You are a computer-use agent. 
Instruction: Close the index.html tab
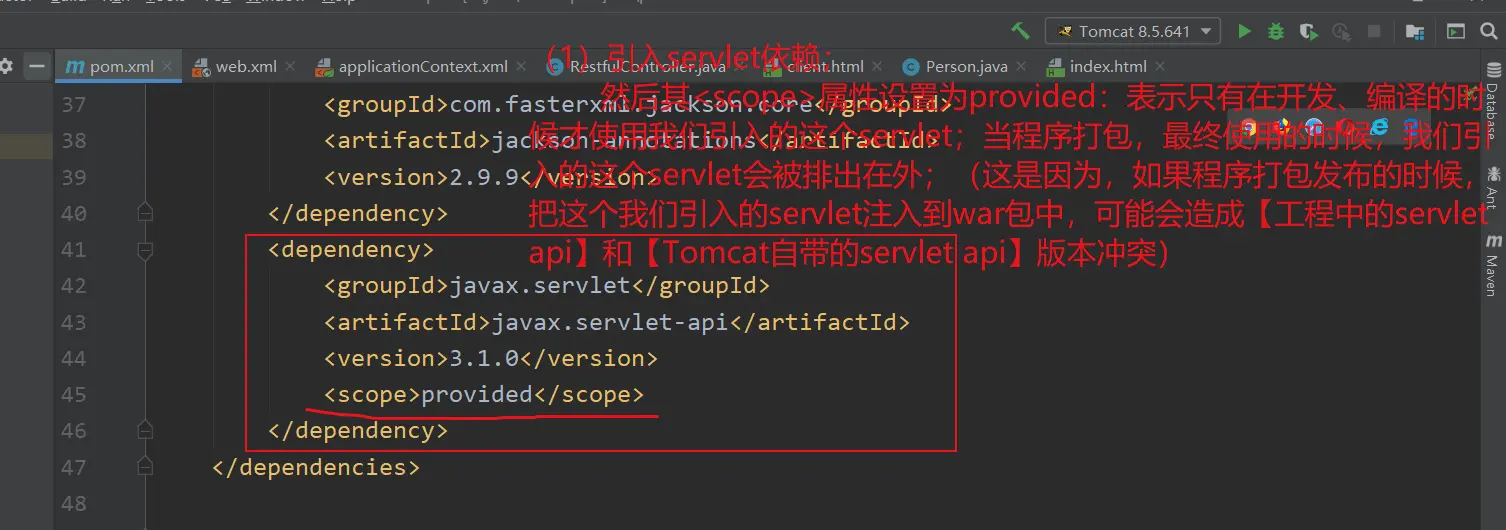point(1160,67)
